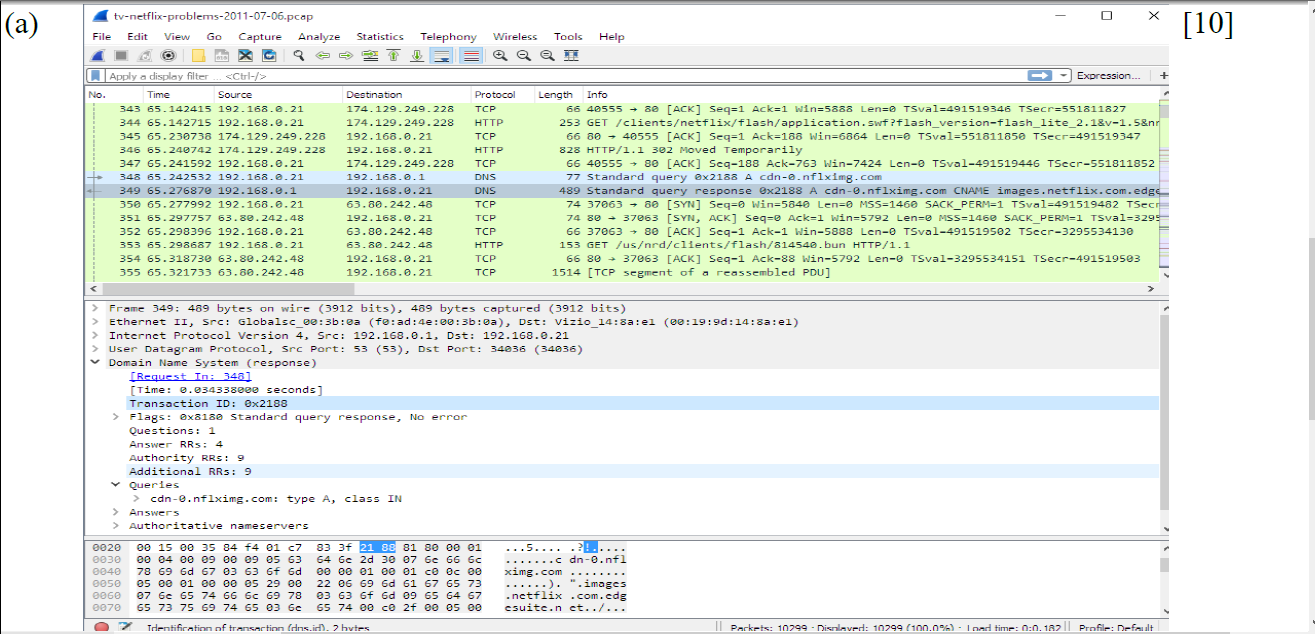The height and width of the screenshot is (634, 1315).
Task: Close this capture file with the X icon
Action: [x=246, y=55]
